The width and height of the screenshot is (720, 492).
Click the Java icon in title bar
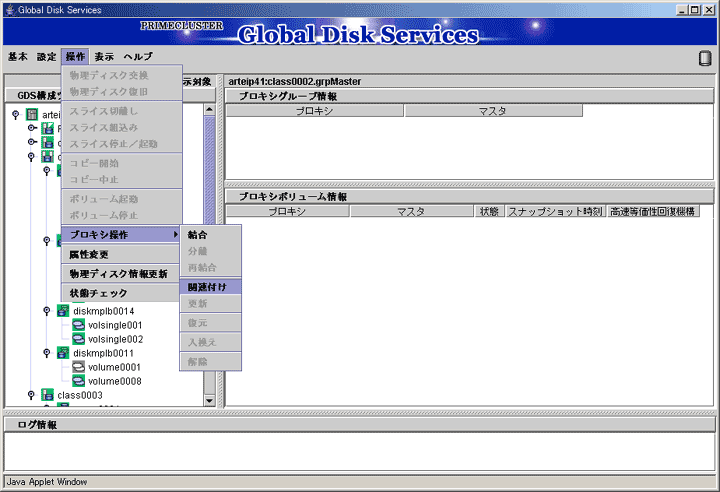10,10
